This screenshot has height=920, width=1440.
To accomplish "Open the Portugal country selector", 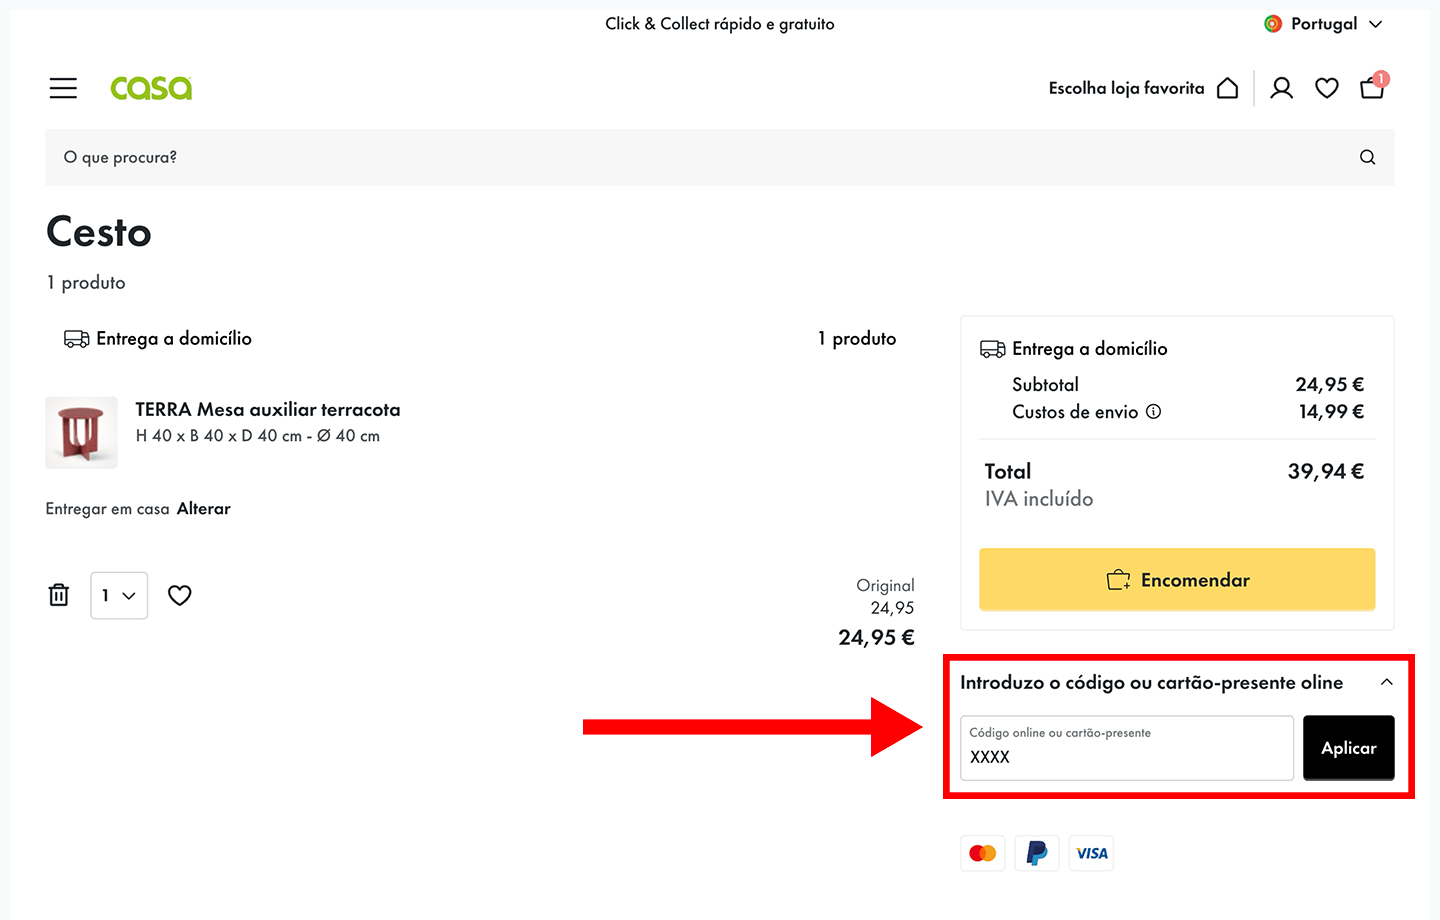I will 1323,24.
